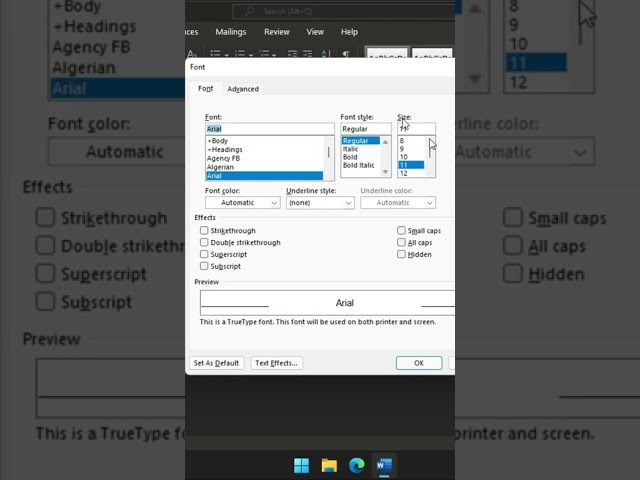
Task: Select +Headings in the font list
Action: tap(264, 149)
